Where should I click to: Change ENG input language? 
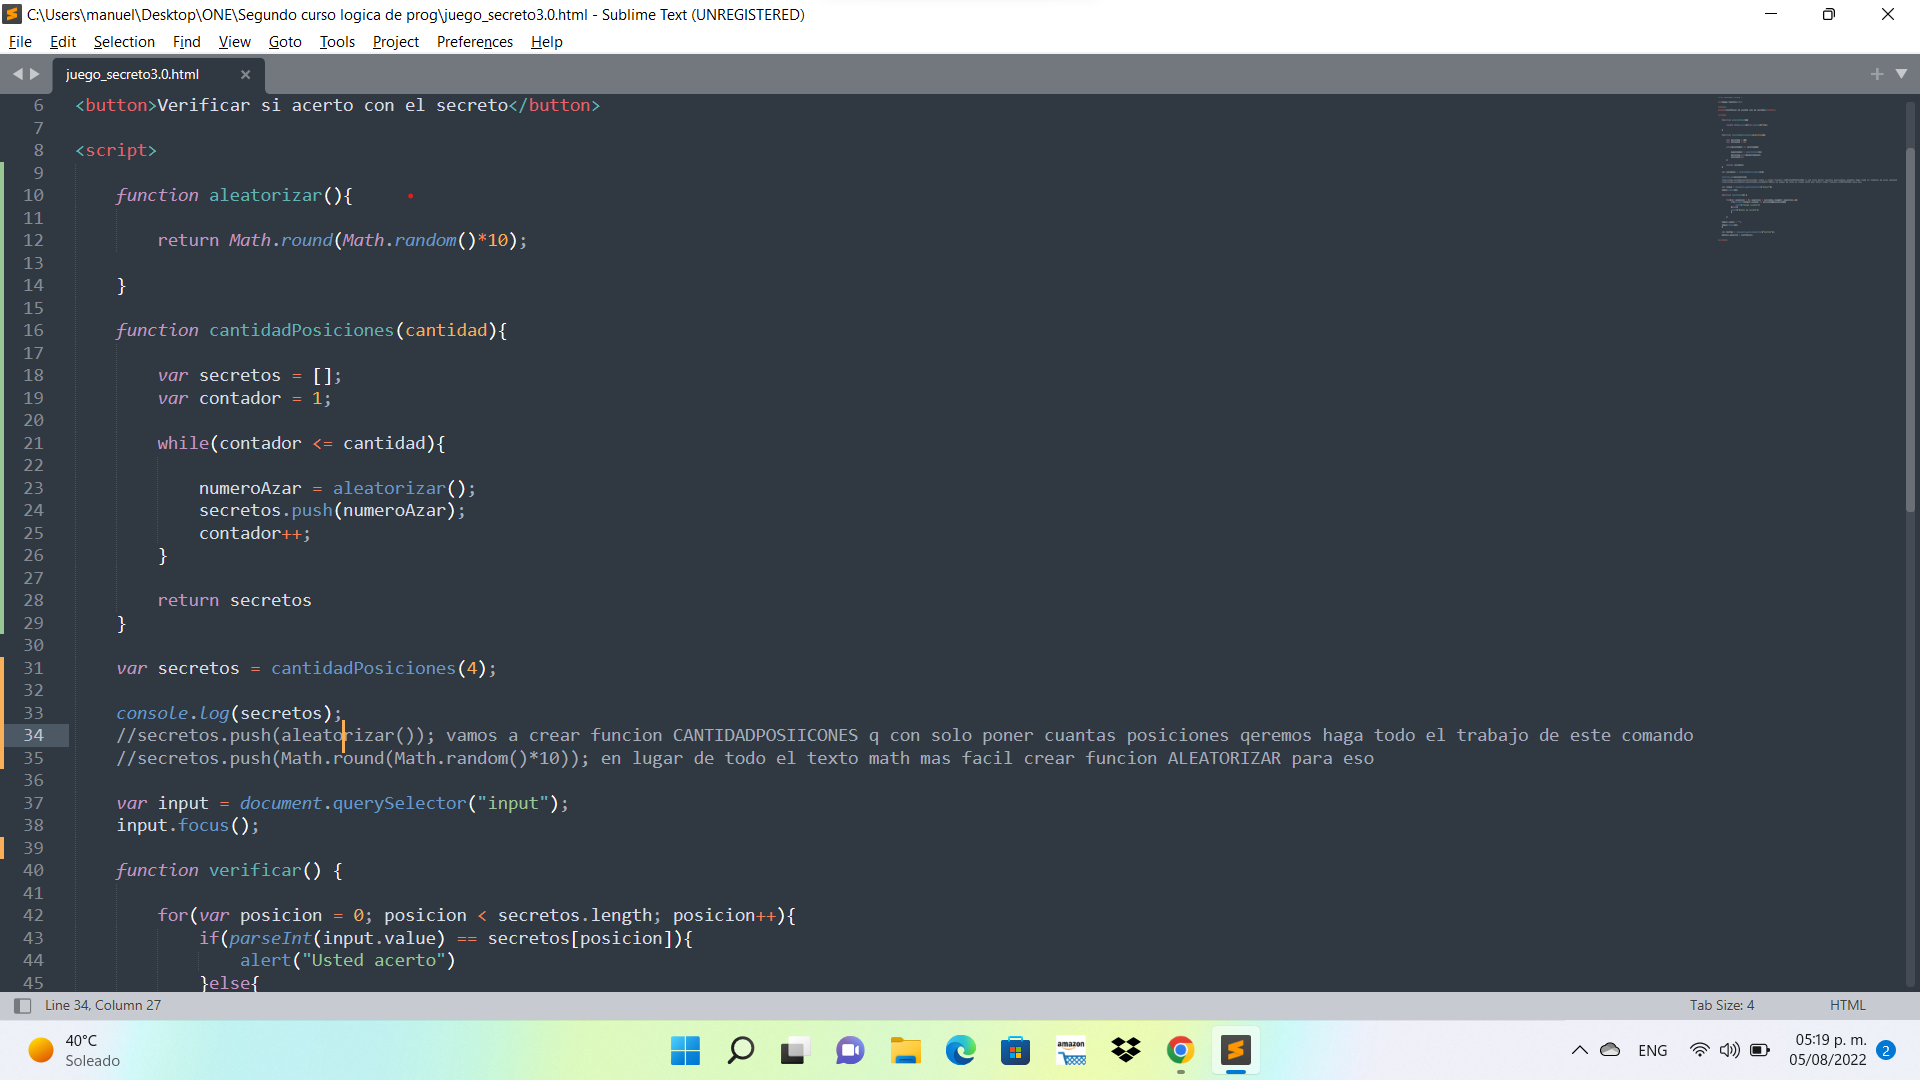click(1653, 1051)
